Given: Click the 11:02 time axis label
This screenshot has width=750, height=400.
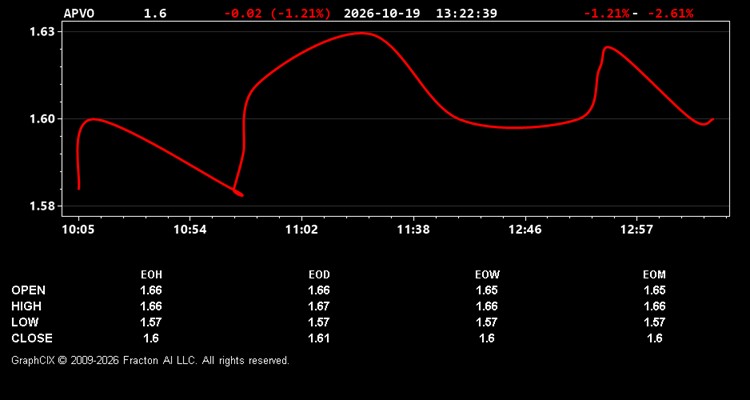Looking at the screenshot, I should click(x=301, y=230).
